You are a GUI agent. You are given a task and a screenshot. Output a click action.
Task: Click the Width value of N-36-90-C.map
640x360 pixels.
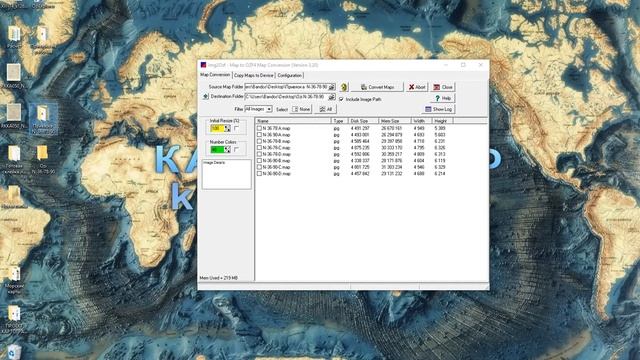click(419, 167)
